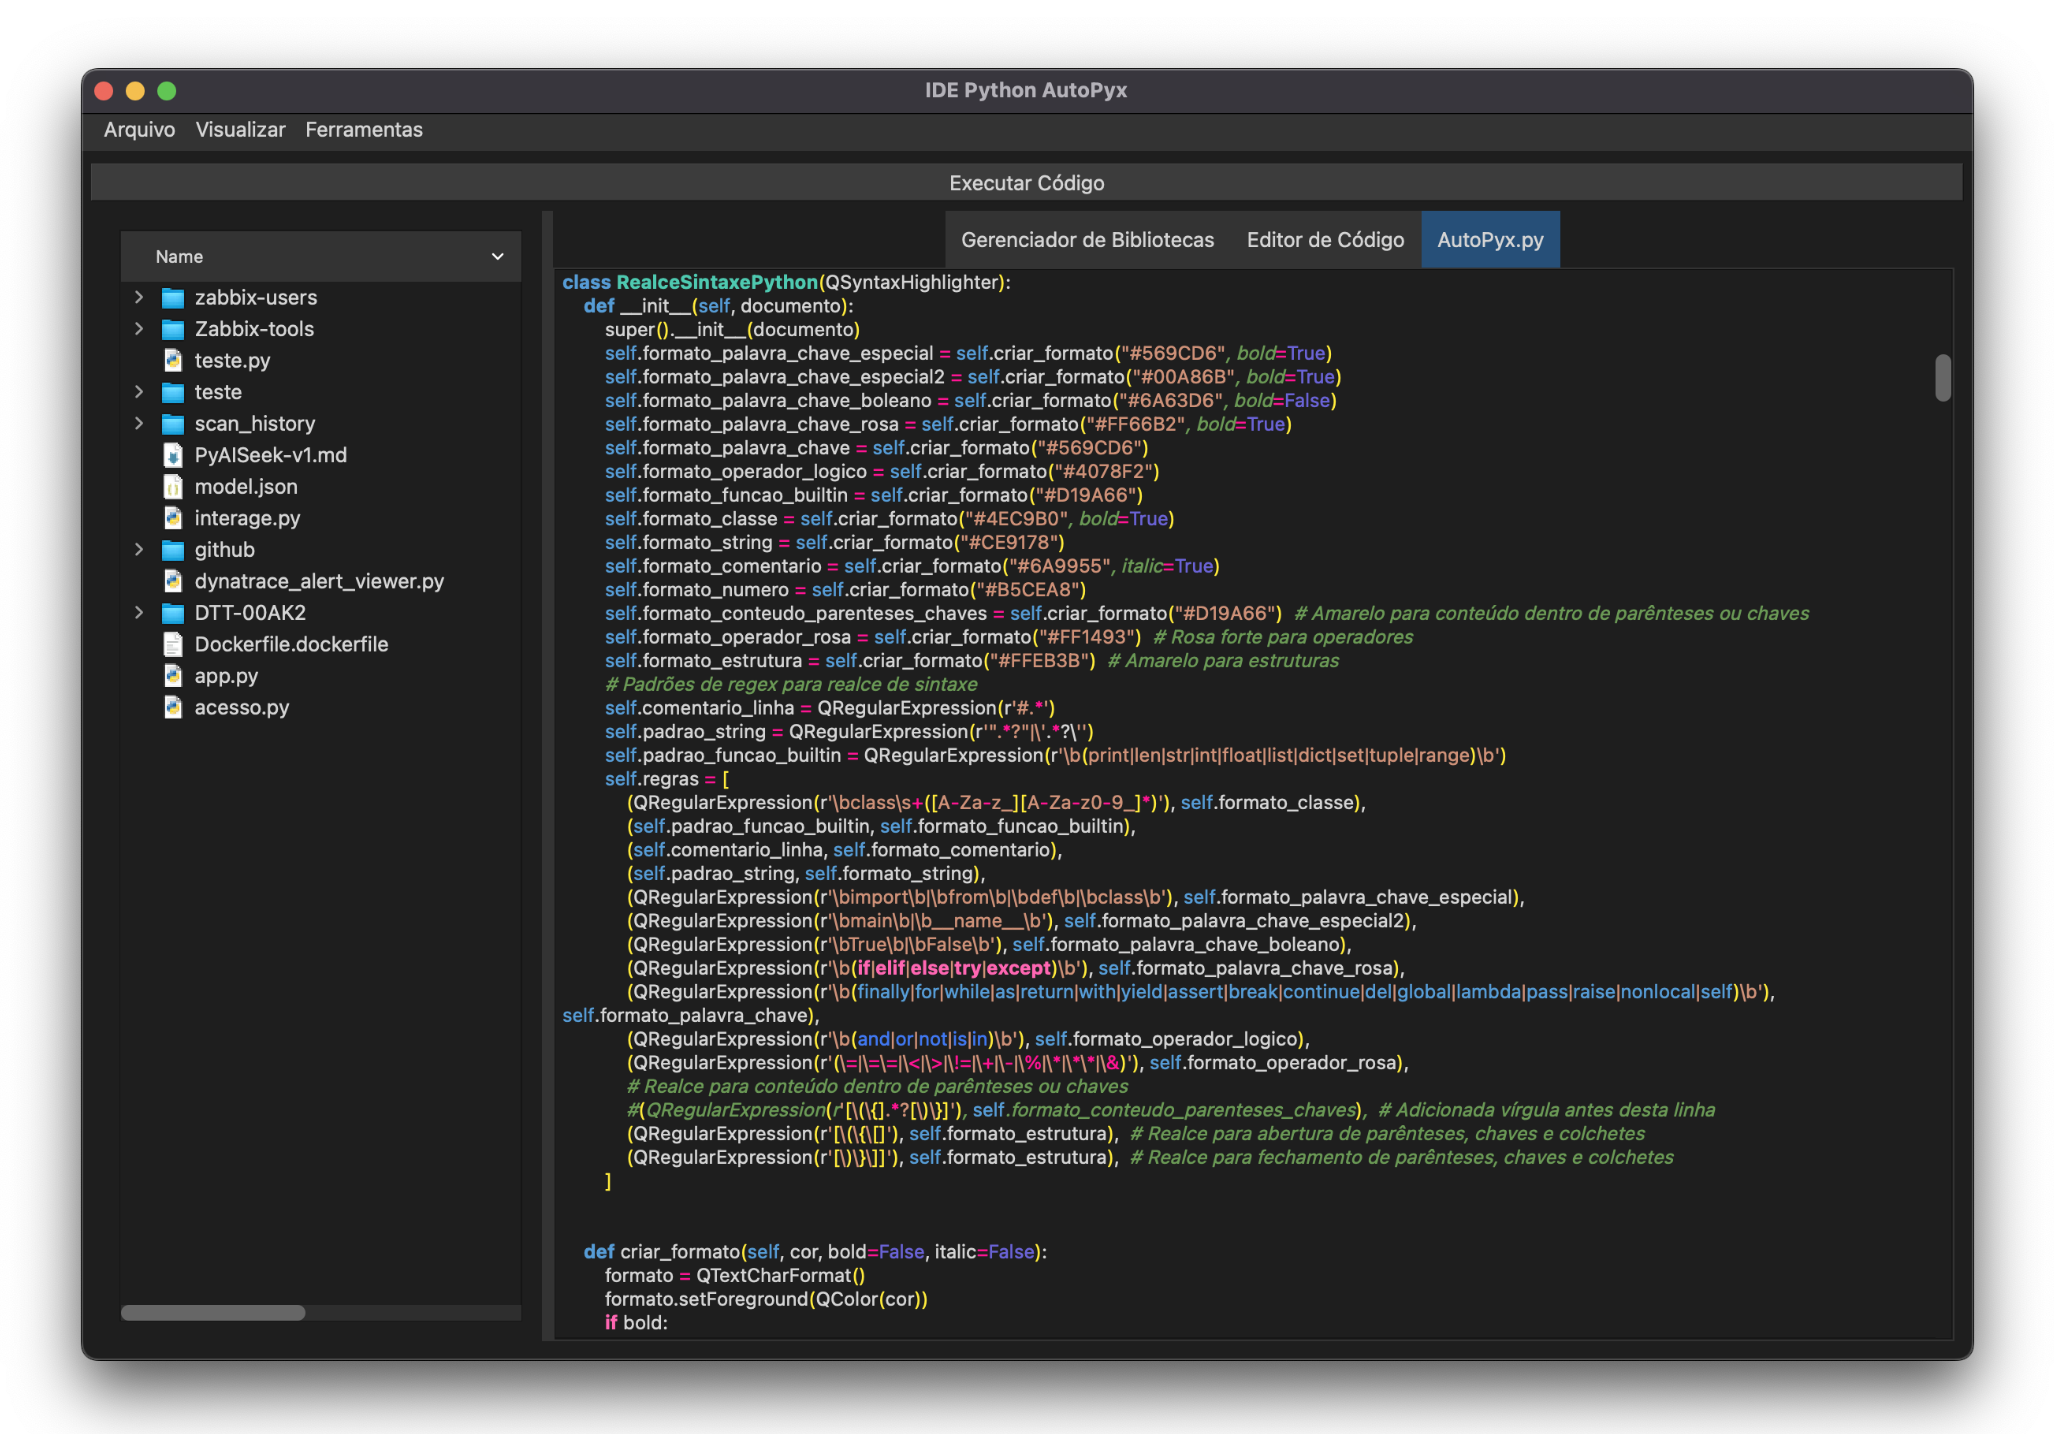Image resolution: width=2054 pixels, height=1434 pixels.
Task: Expand the teste folder chevron
Action: tap(139, 392)
